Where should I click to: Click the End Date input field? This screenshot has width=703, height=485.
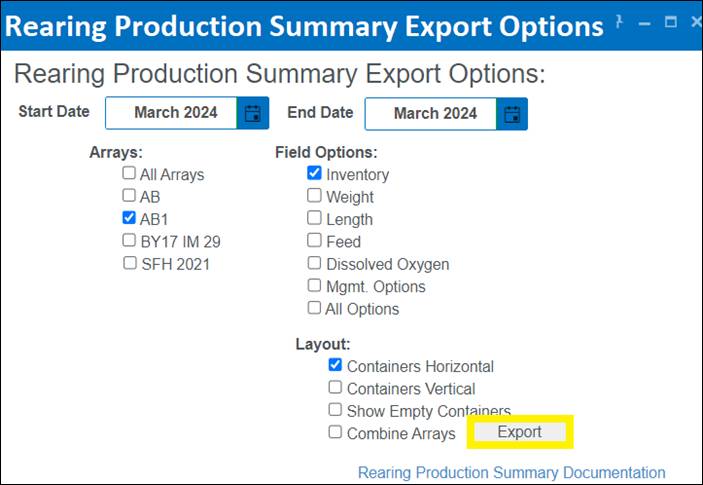[432, 113]
